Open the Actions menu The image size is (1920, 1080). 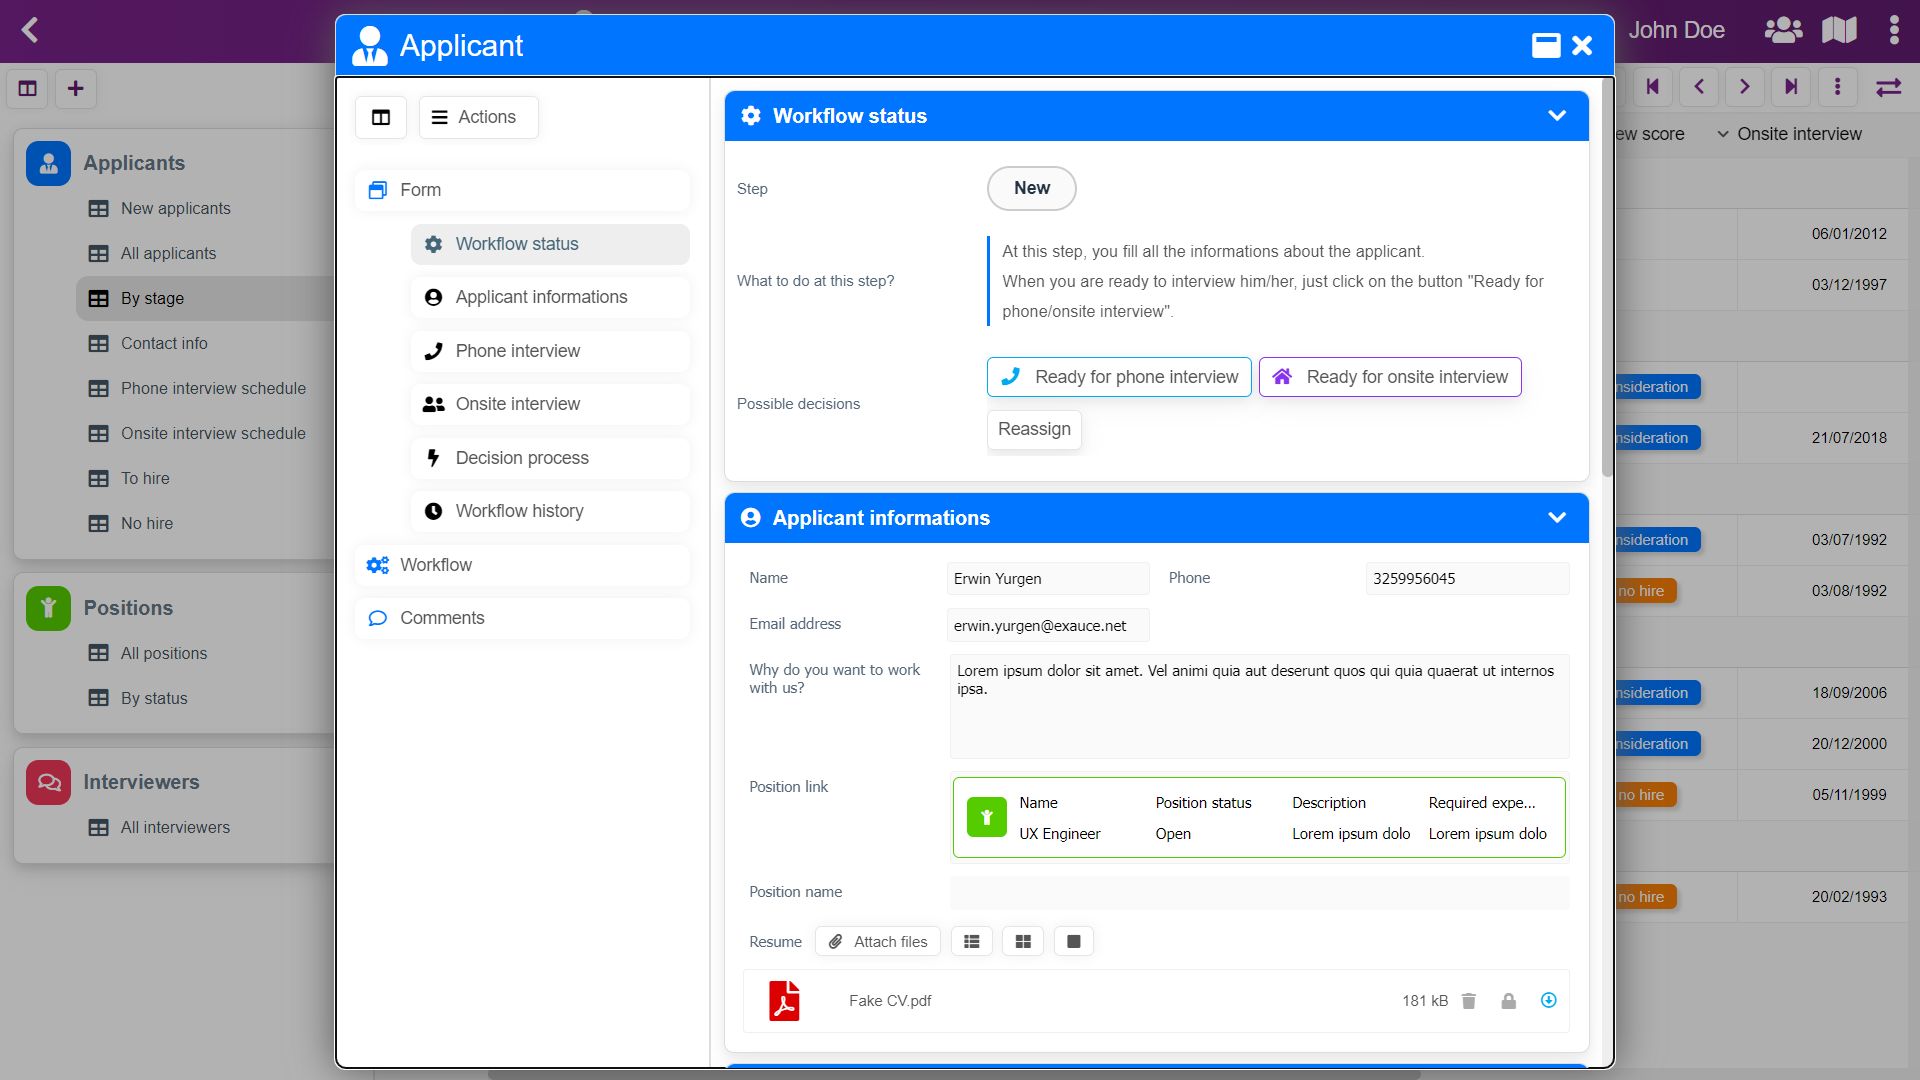[x=472, y=117]
